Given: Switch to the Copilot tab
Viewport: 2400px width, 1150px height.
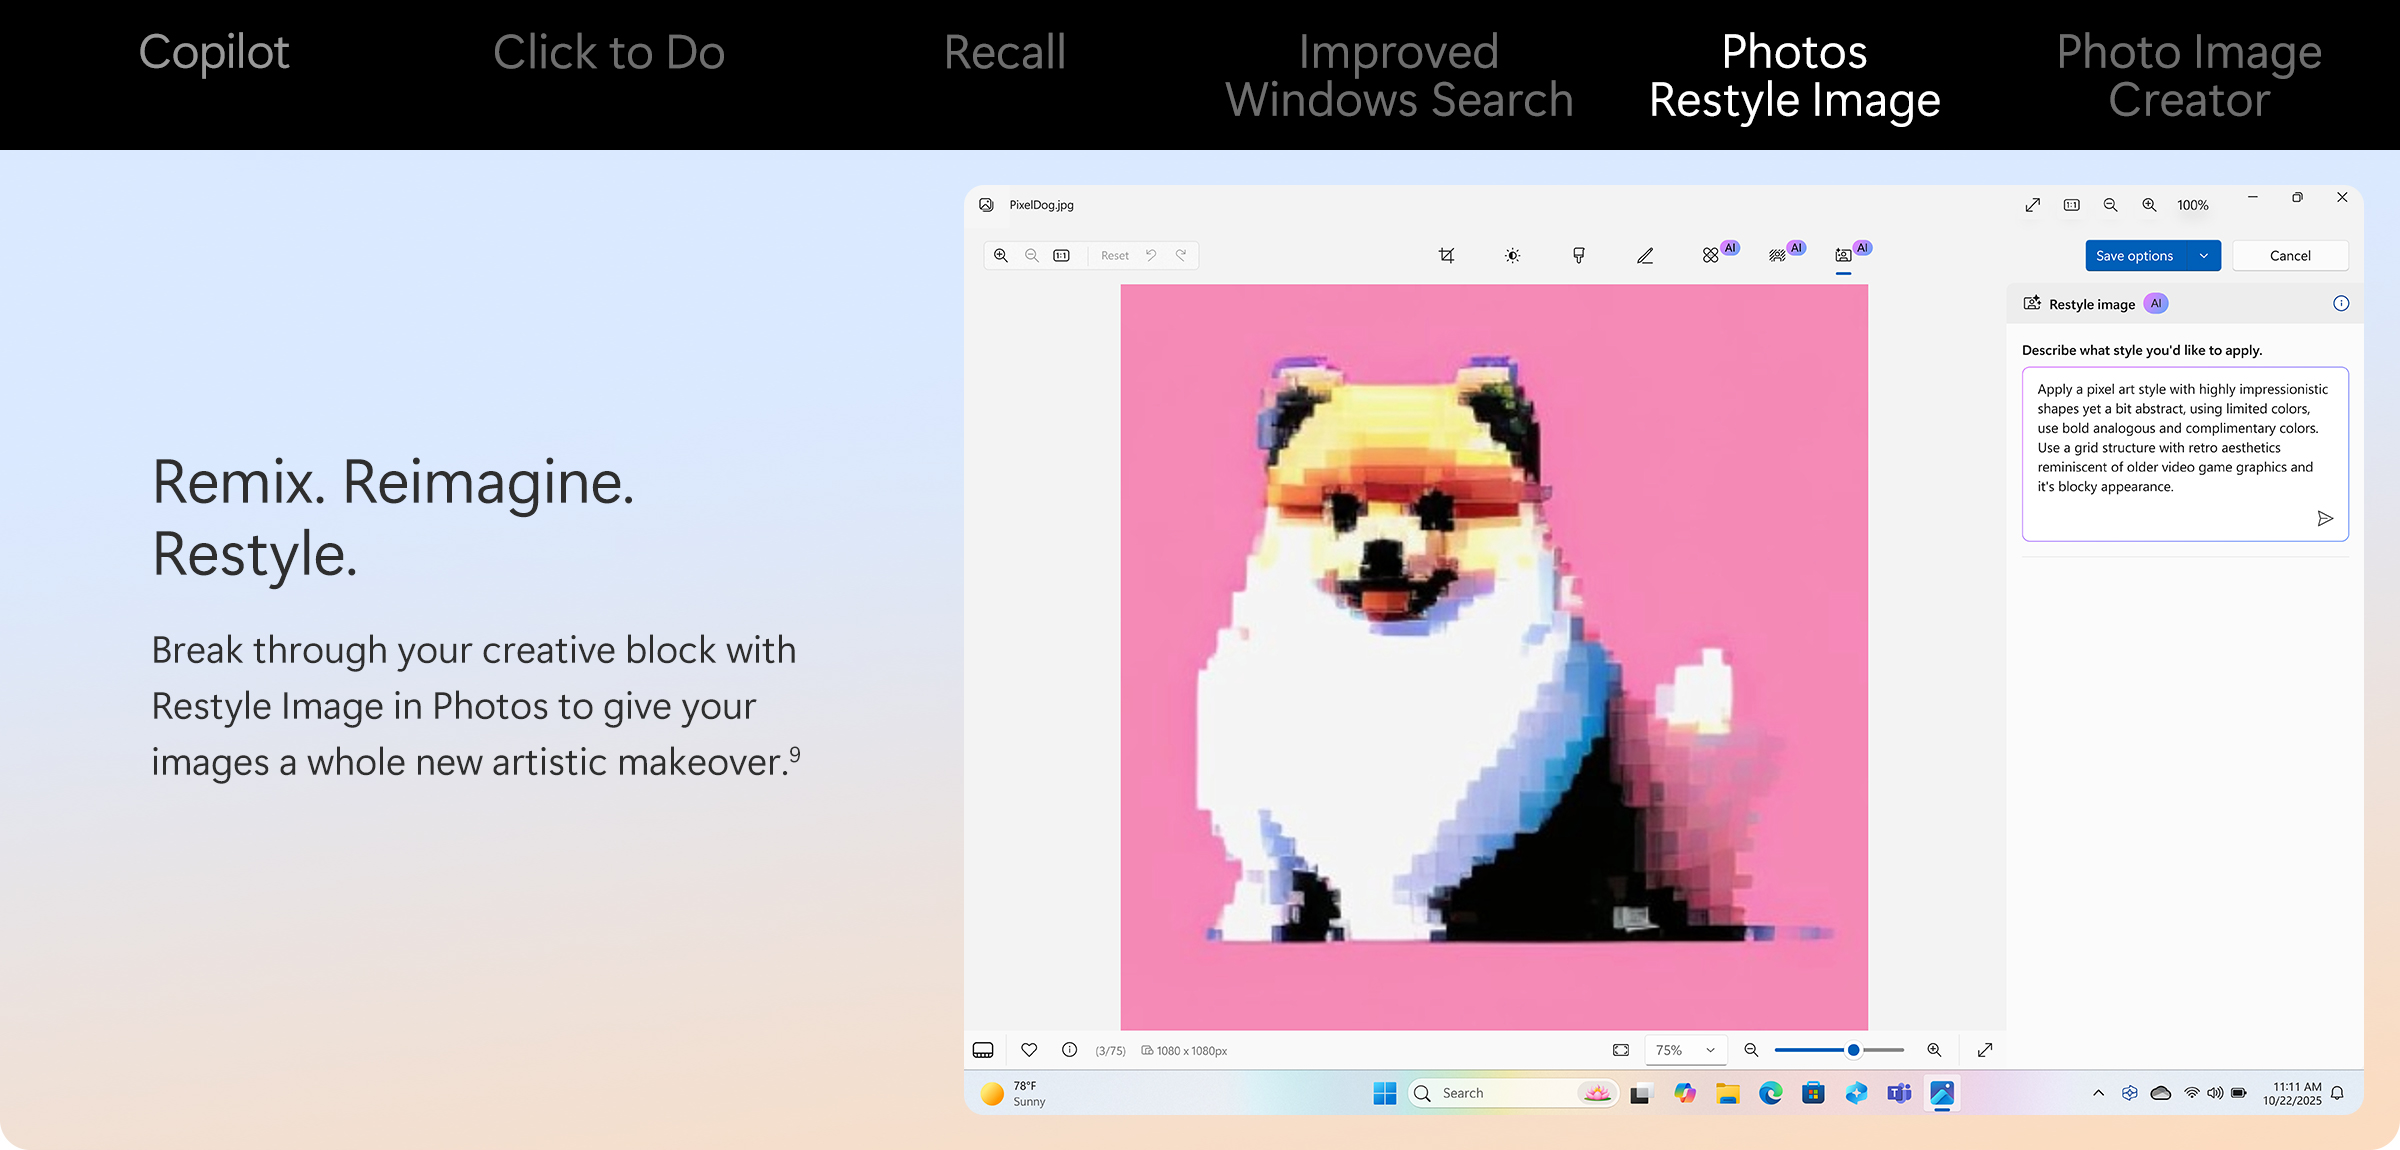Looking at the screenshot, I should tap(214, 52).
